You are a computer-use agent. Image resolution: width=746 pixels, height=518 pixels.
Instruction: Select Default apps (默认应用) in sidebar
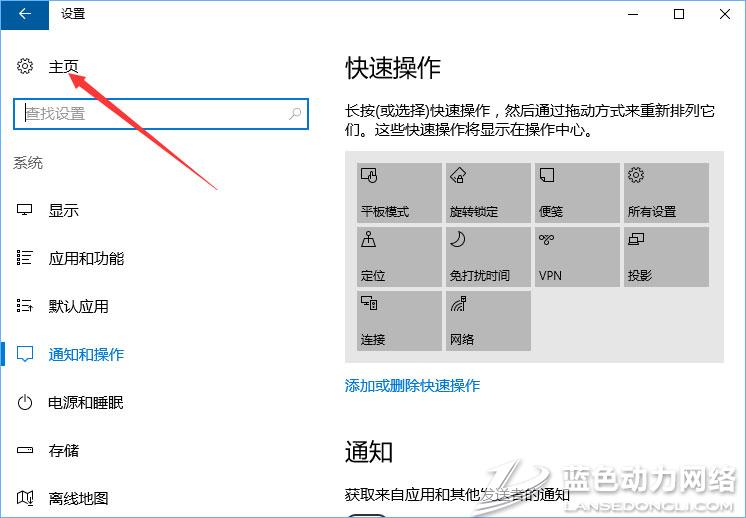coord(78,306)
